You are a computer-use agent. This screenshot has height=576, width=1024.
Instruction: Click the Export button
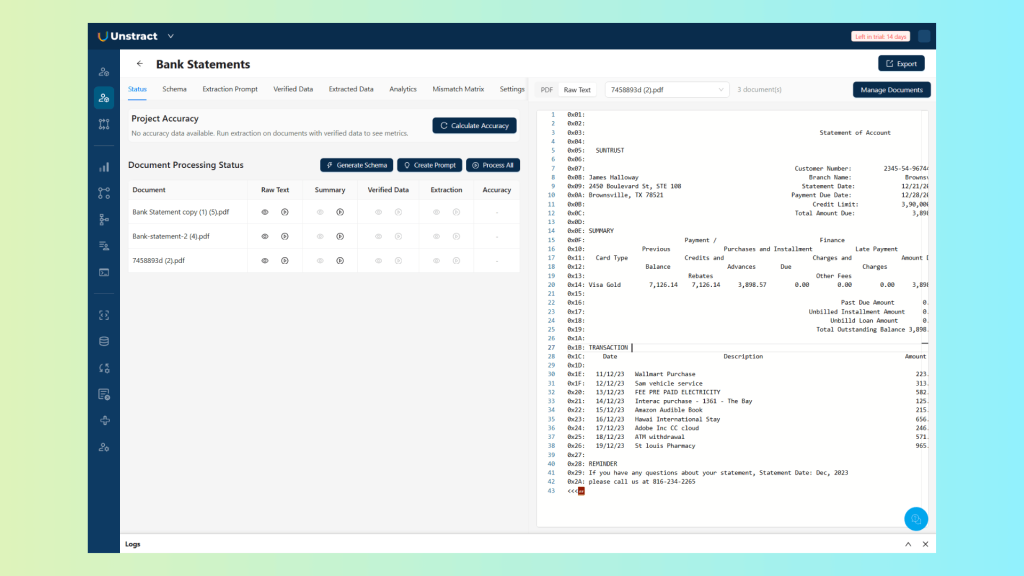pyautogui.click(x=901, y=63)
